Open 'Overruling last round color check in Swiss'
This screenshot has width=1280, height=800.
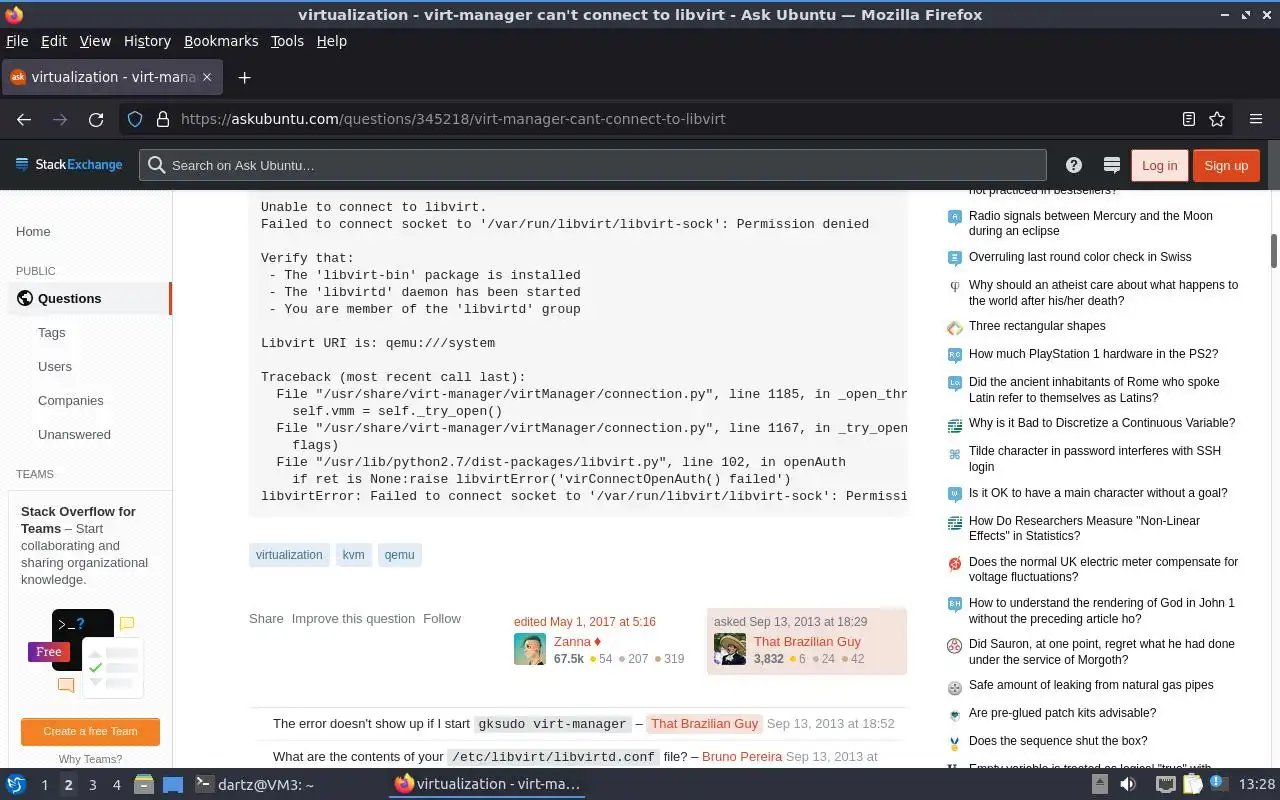1080,257
